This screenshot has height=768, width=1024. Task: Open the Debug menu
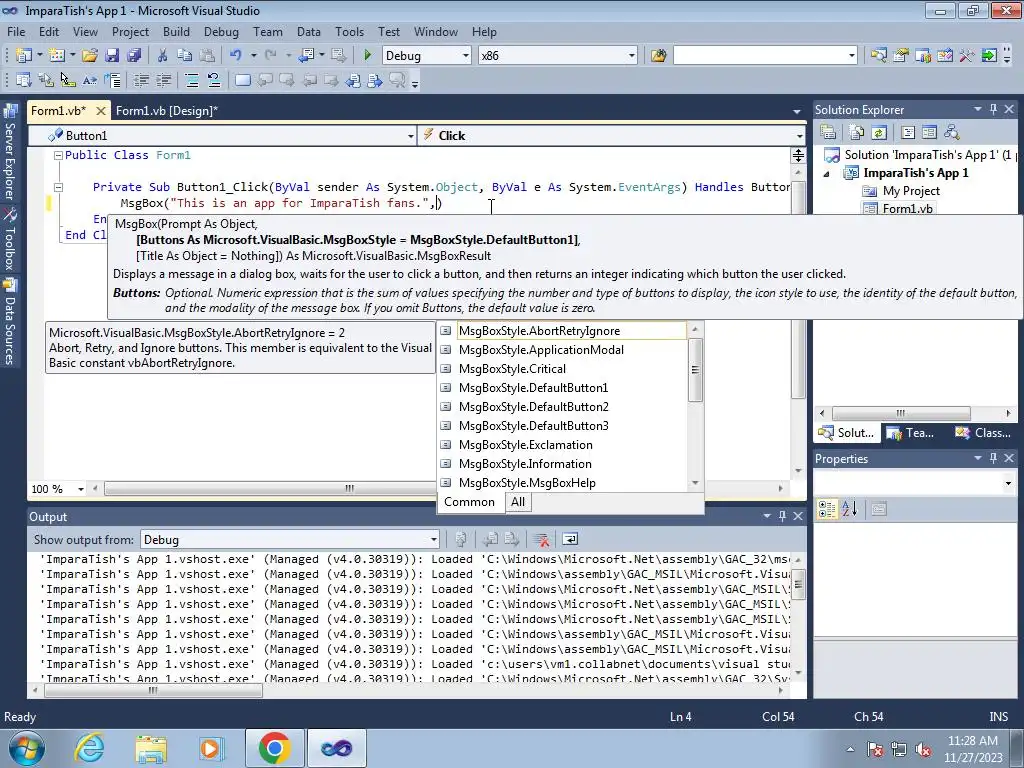tap(221, 31)
